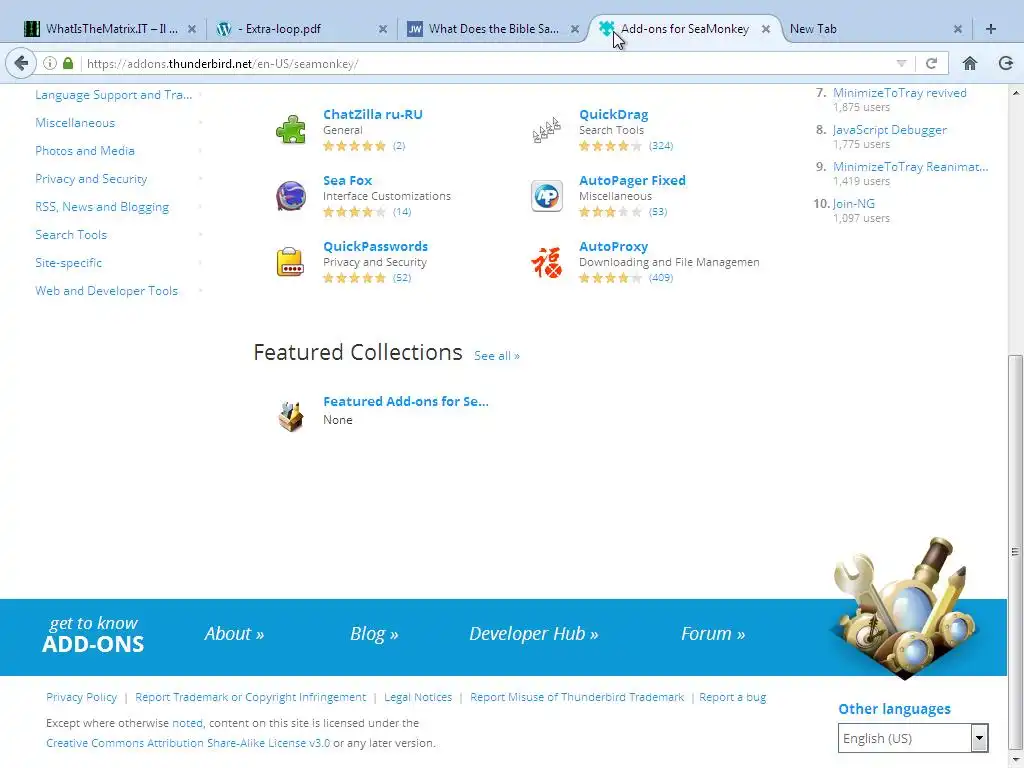Open the Other languages English (US) dropdown
The height and width of the screenshot is (768, 1024).
pyautogui.click(x=912, y=738)
